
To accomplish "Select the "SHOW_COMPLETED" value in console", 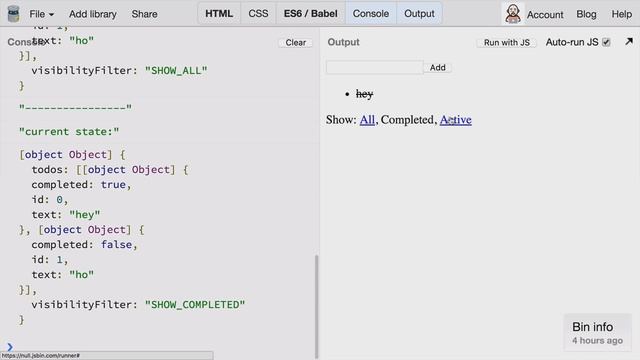I will click(x=195, y=304).
